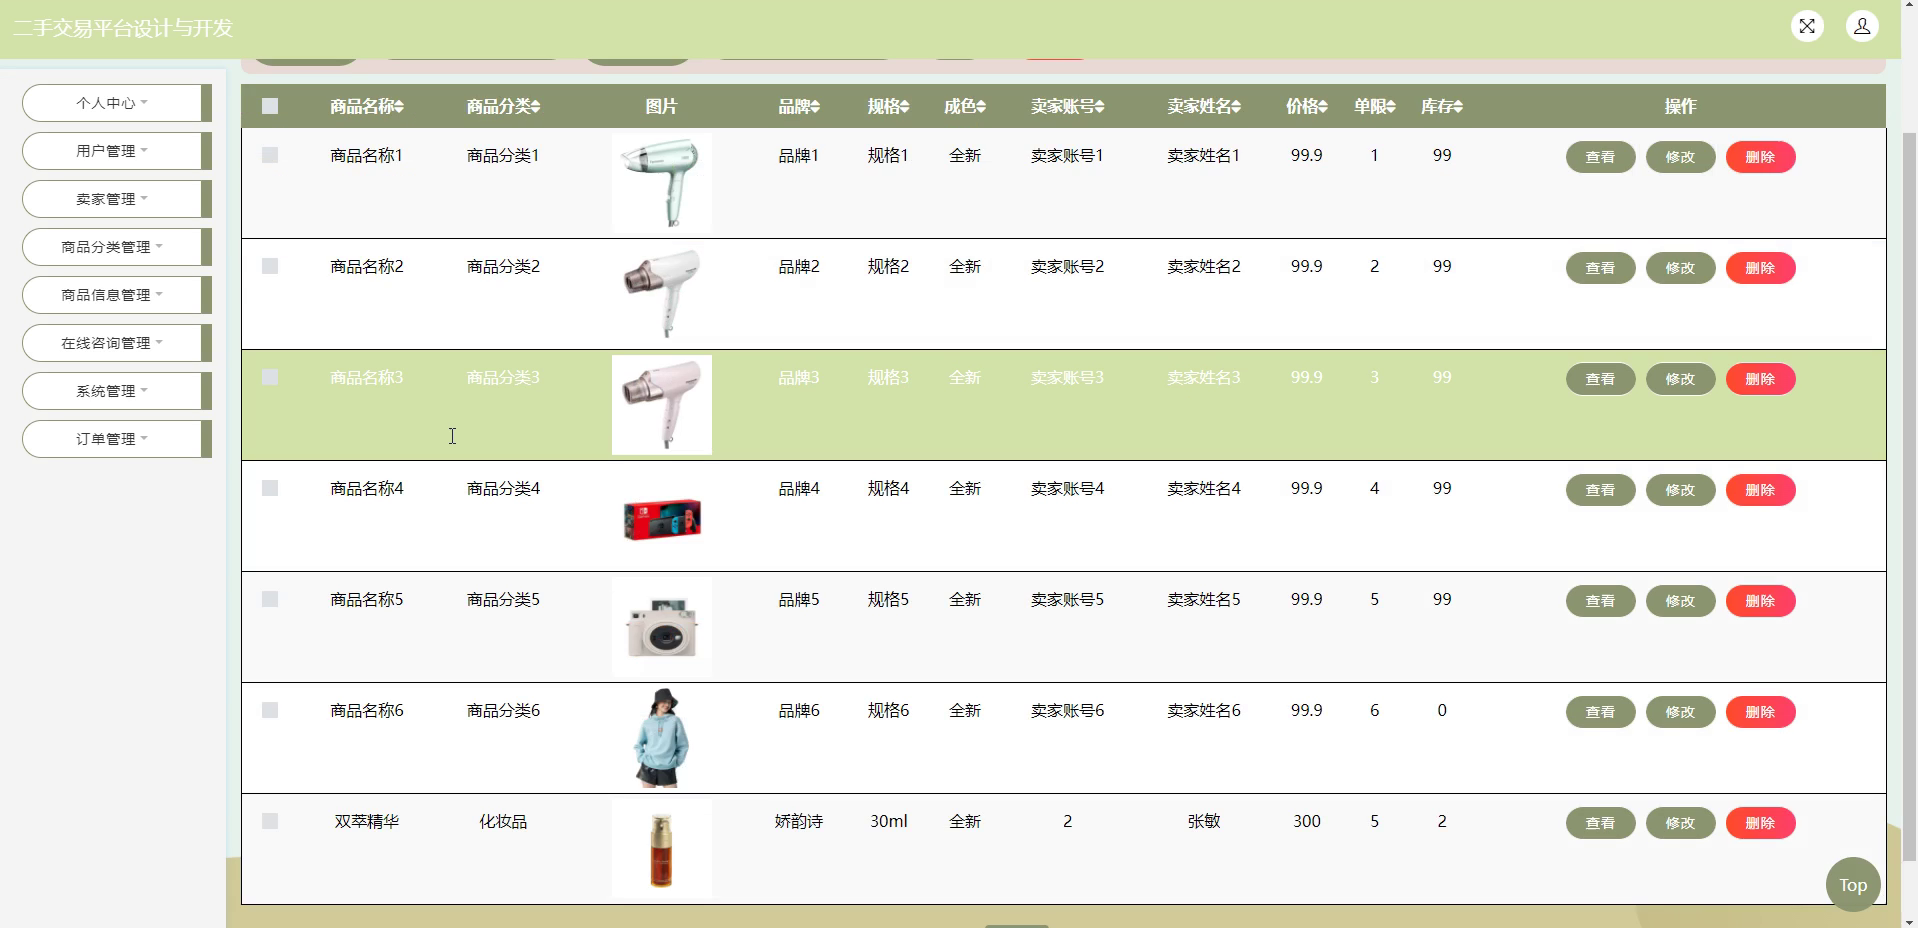Edit 商品名称4 using 修改 button
The height and width of the screenshot is (928, 1918).
(x=1680, y=490)
